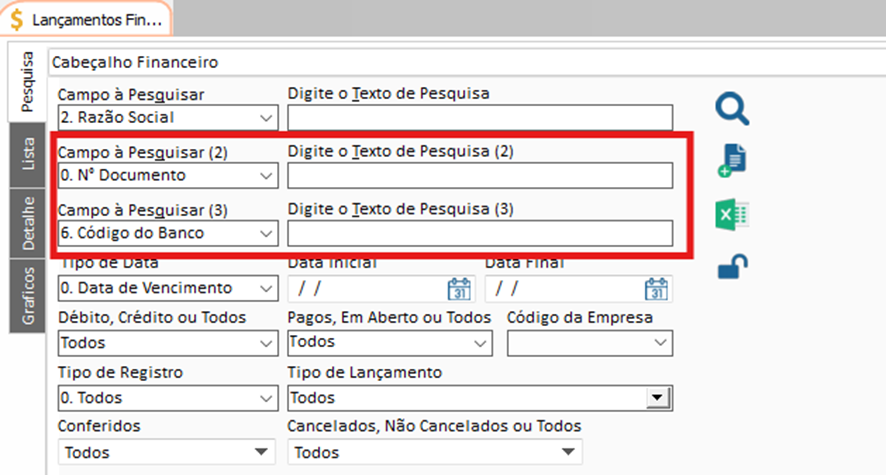Image resolution: width=886 pixels, height=475 pixels.
Task: Open the Cancelados, Não Cancelados dropdown
Action: 568,452
